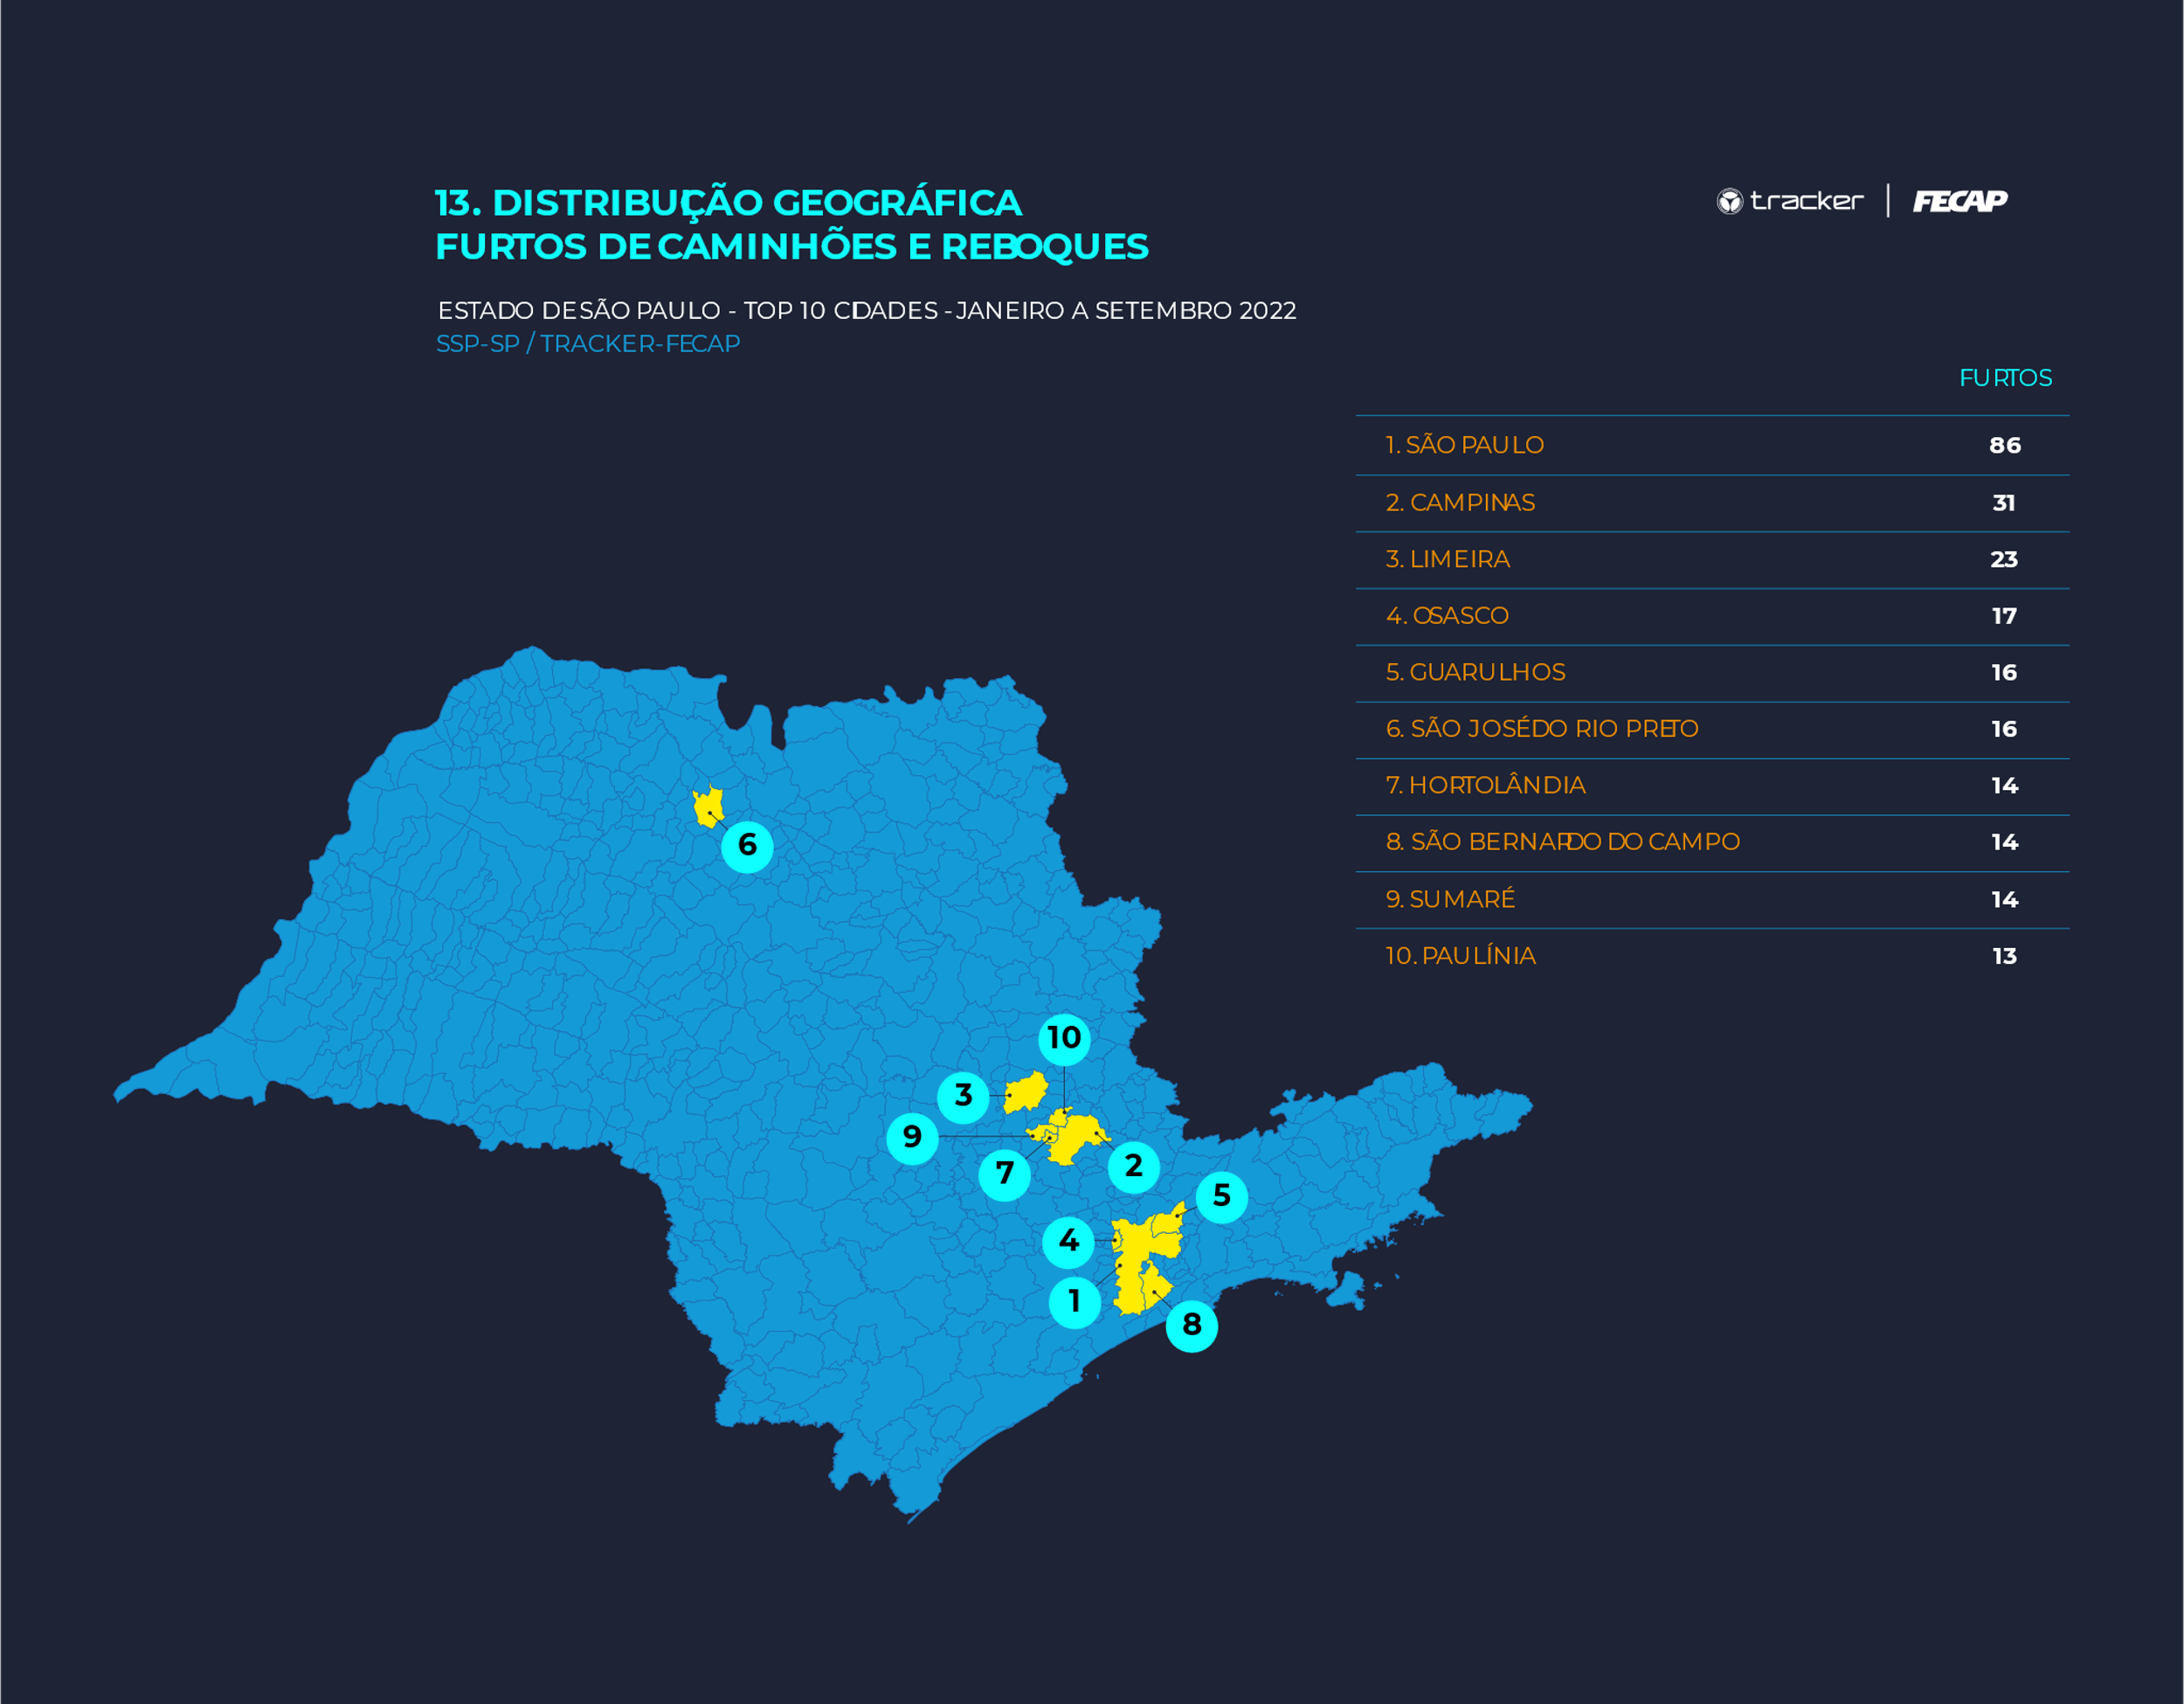
Task: Click map marker number 6
Action: coord(747,846)
